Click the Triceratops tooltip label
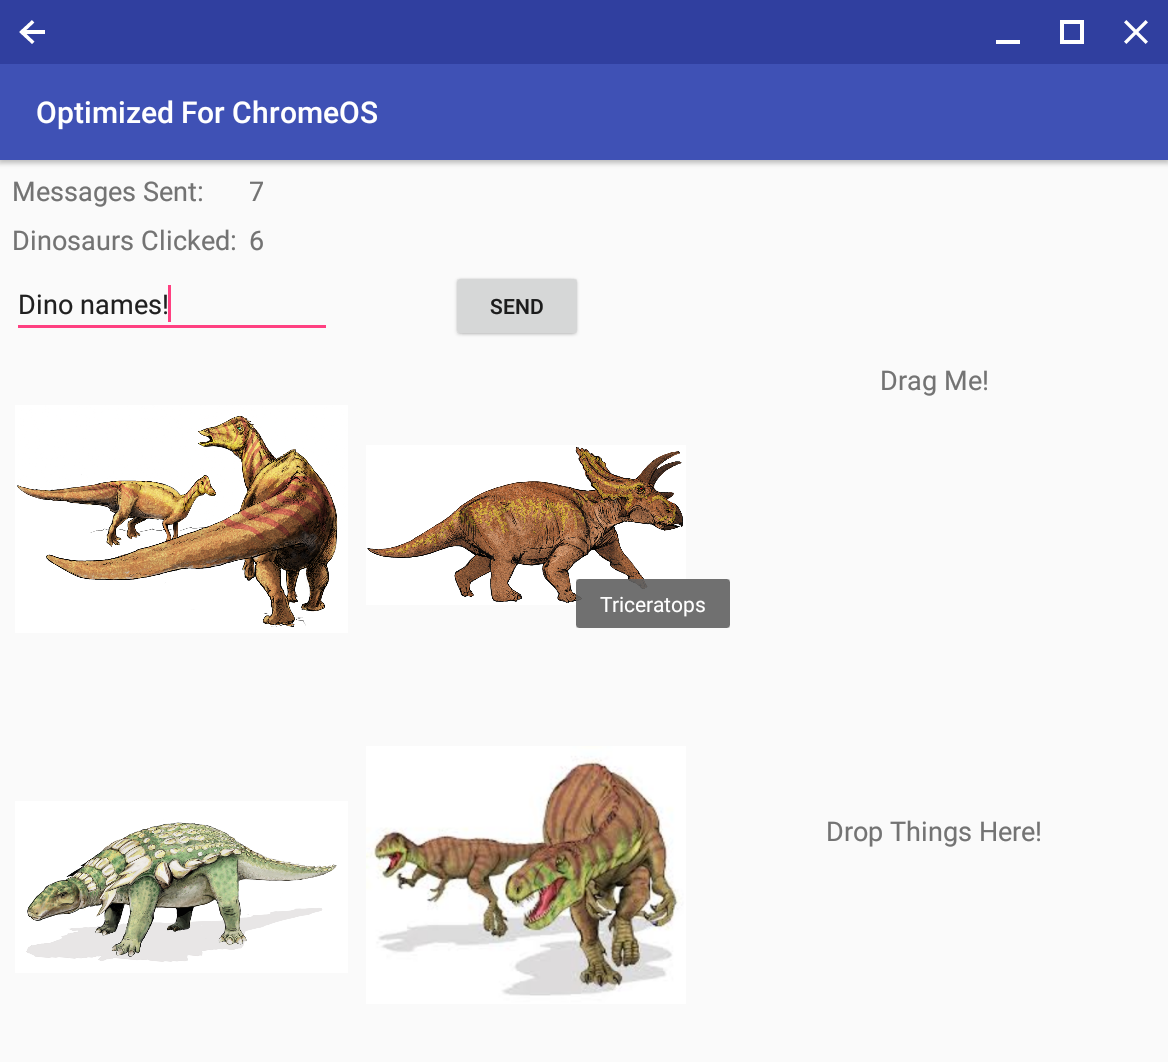The width and height of the screenshot is (1168, 1062). tap(652, 604)
